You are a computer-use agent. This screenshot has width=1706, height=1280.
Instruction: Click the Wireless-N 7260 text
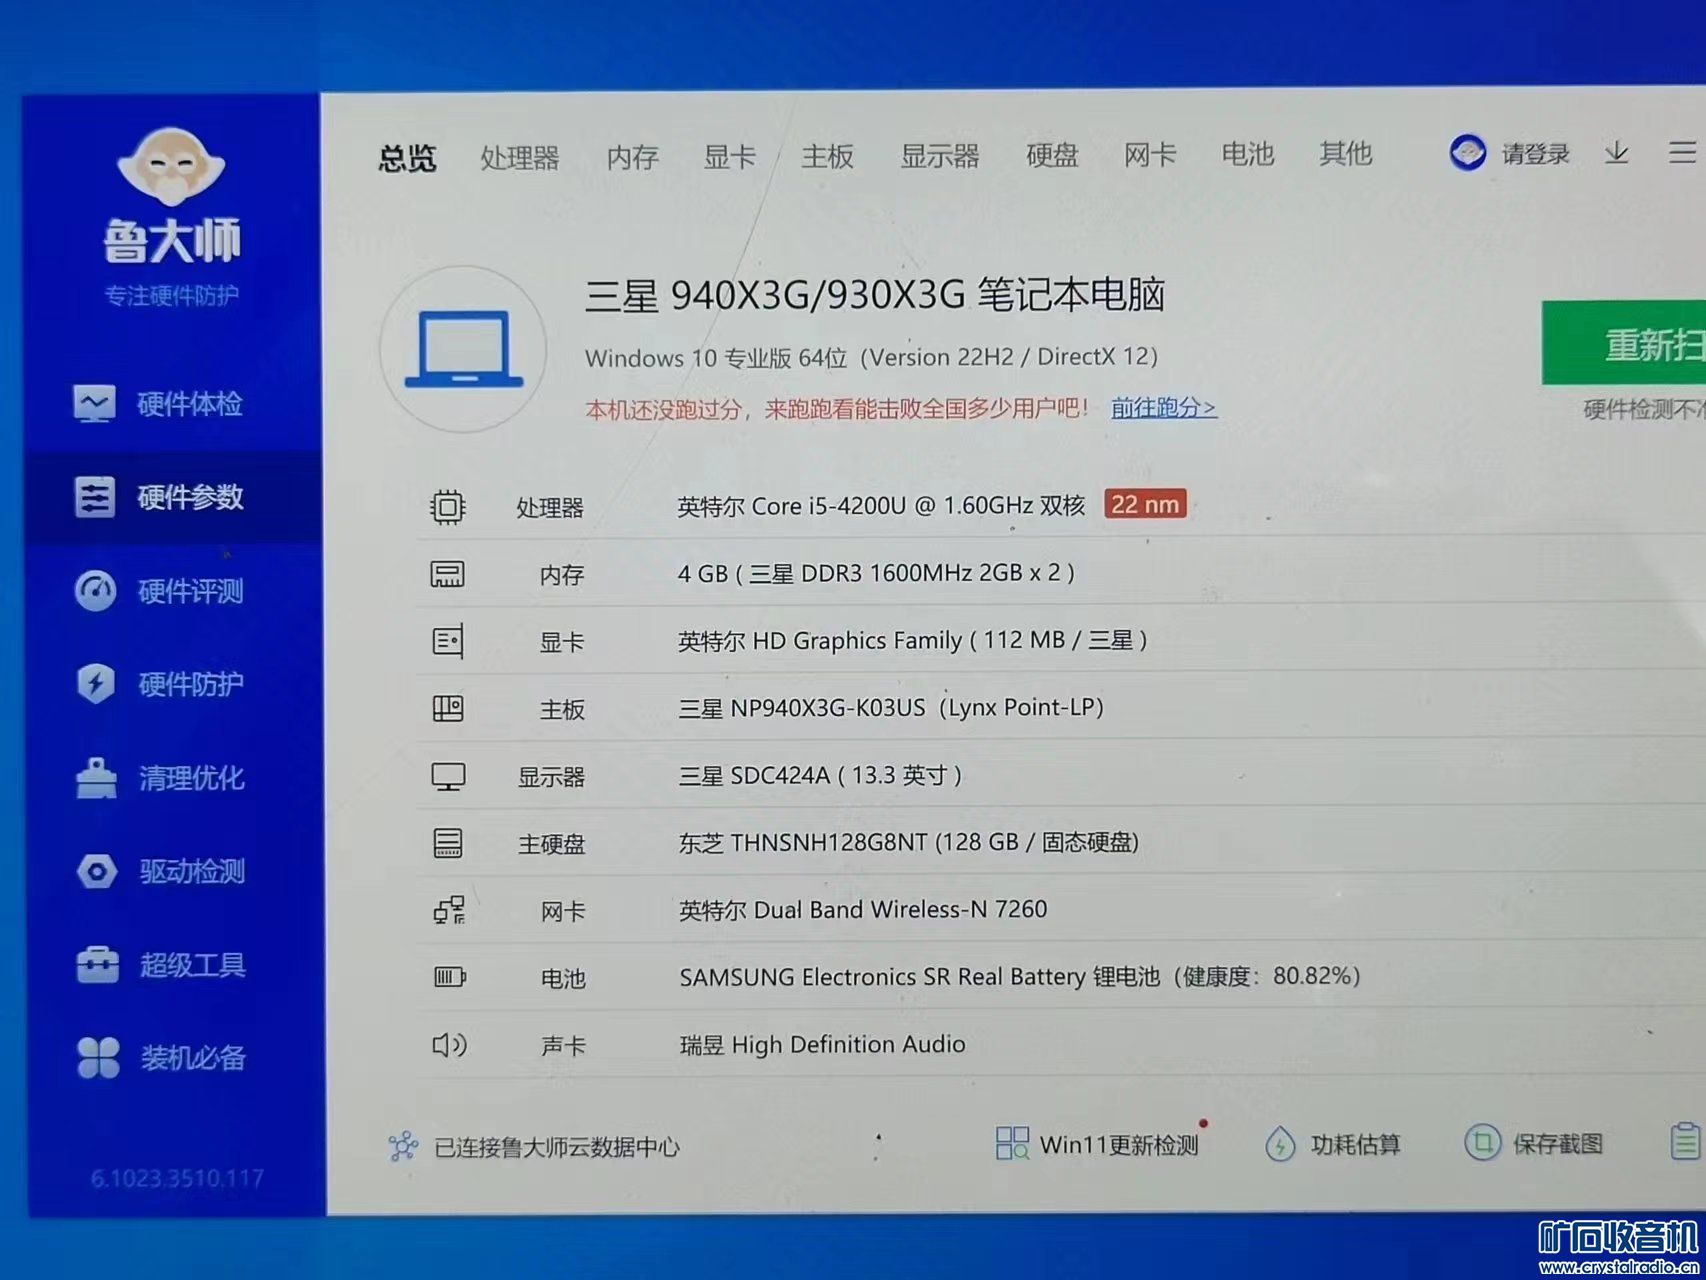point(863,909)
